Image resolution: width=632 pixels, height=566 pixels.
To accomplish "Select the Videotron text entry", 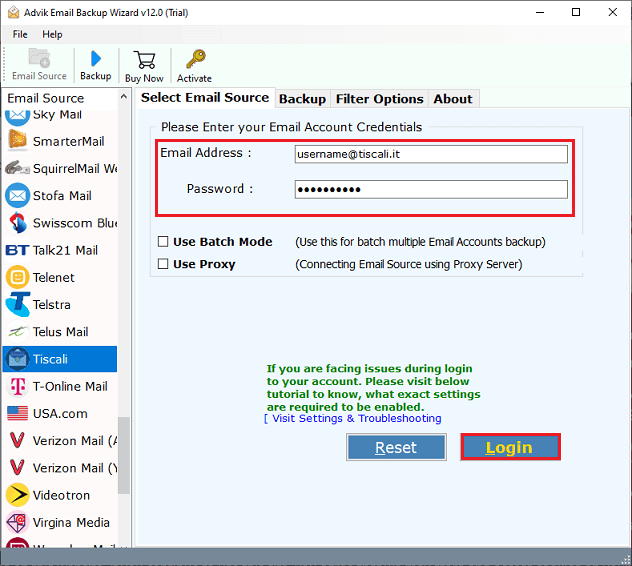I will (61, 495).
